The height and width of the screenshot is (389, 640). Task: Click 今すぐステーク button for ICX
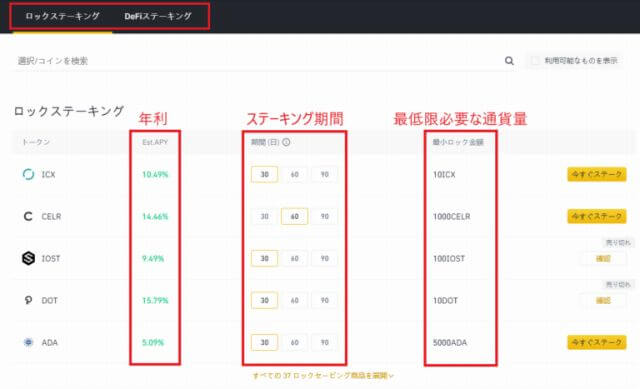597,174
